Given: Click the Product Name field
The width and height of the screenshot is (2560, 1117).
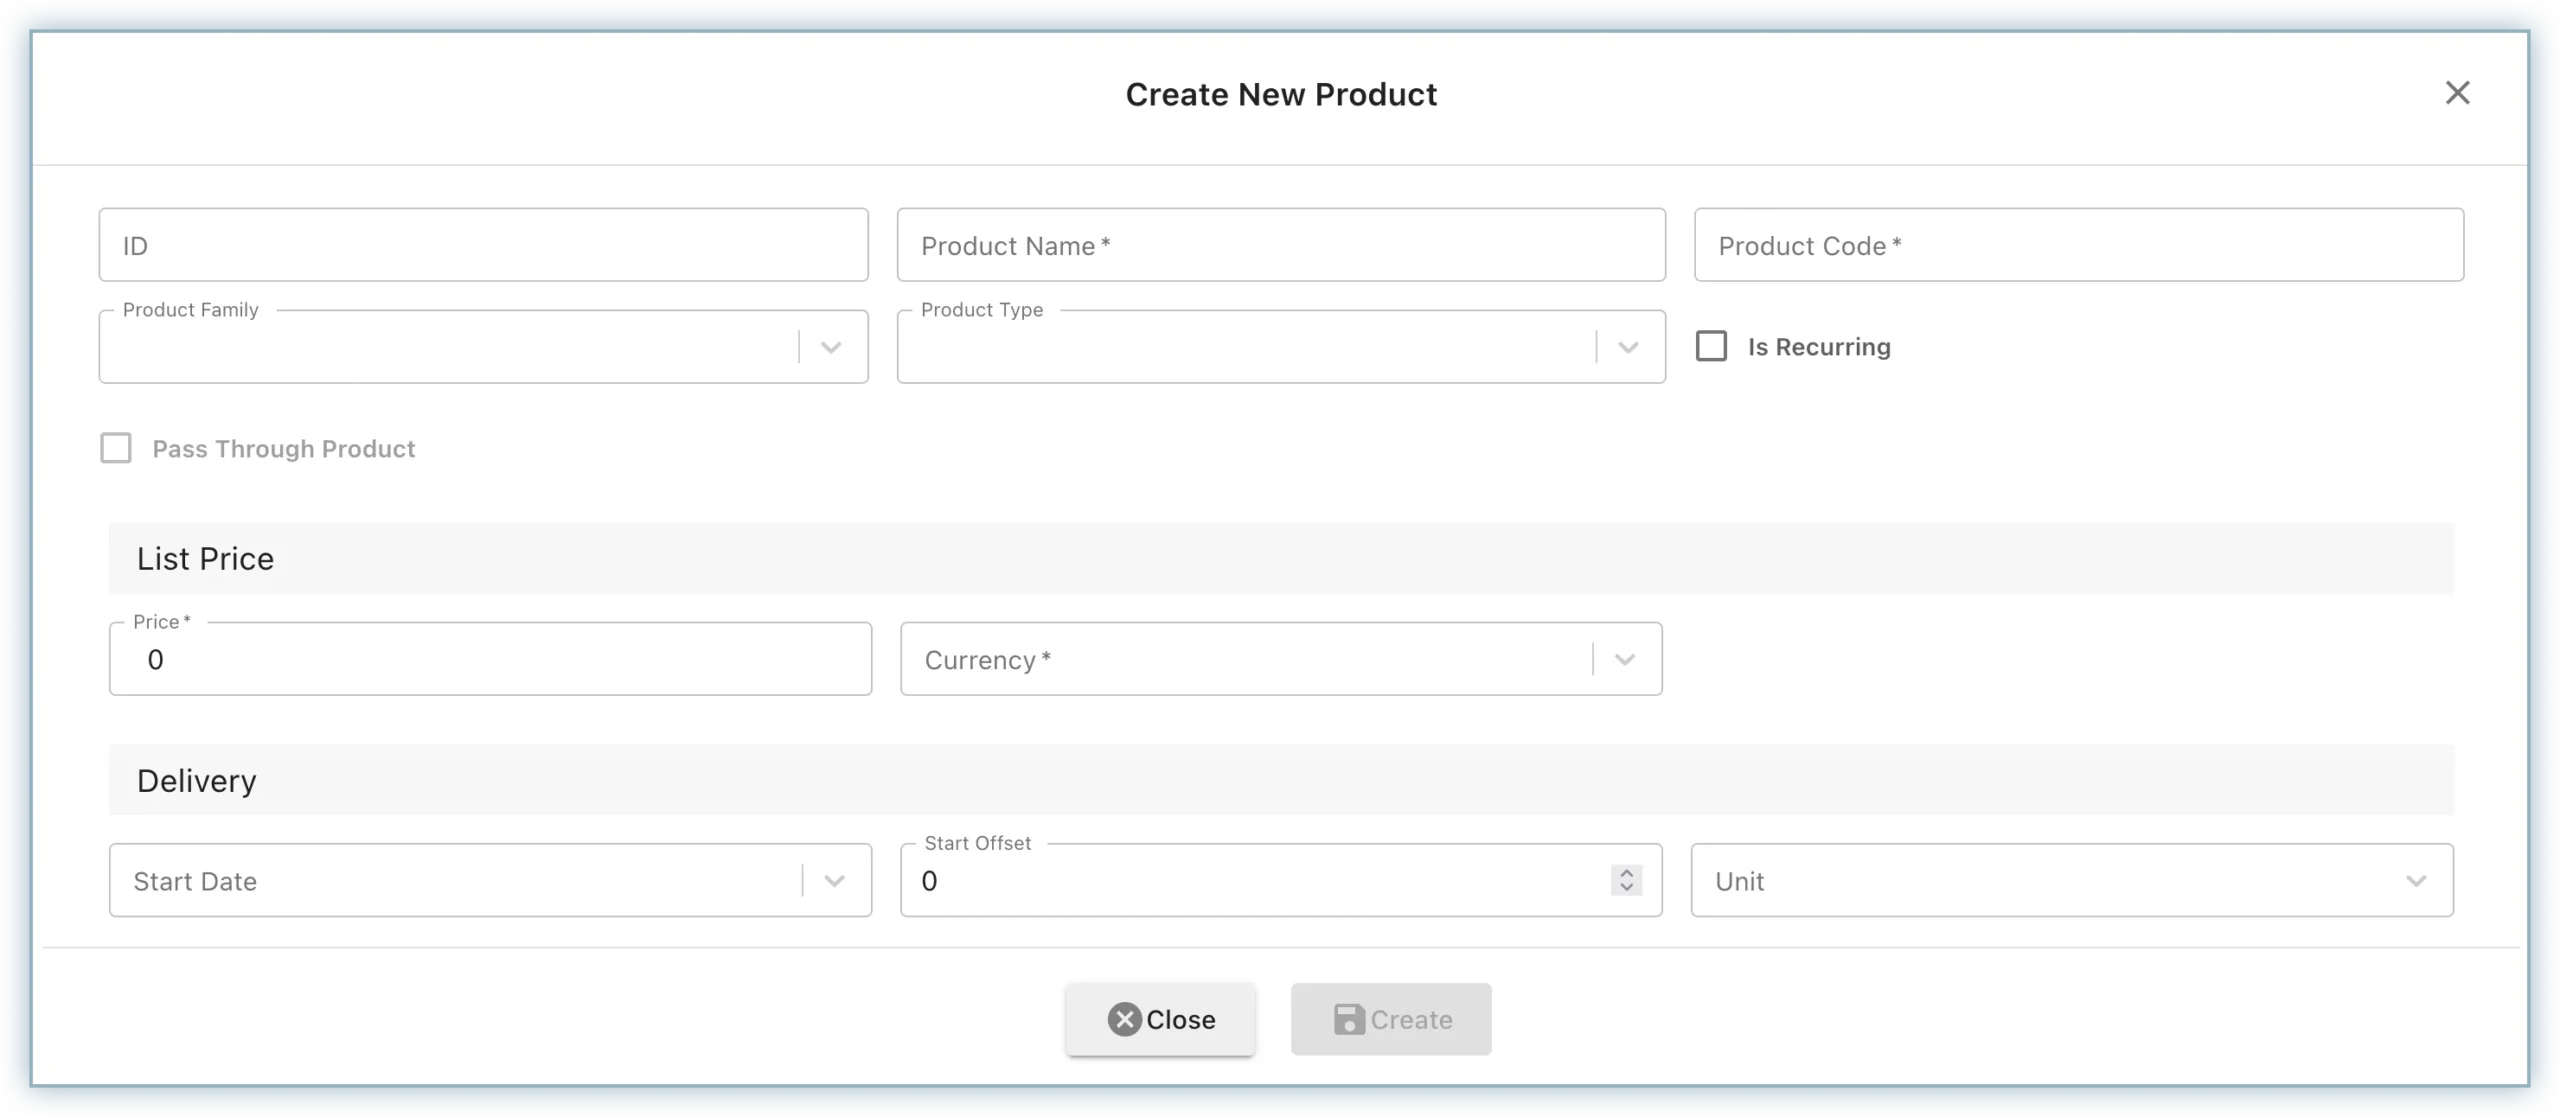Looking at the screenshot, I should pos(1280,245).
